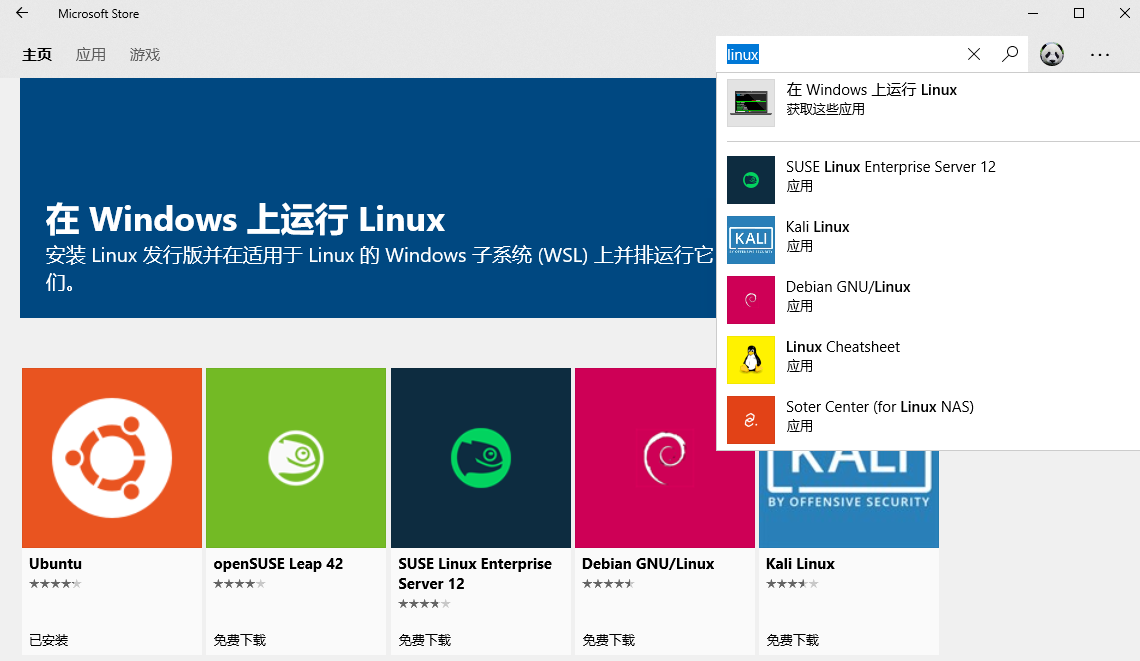
Task: Click the 获取这些应用 subtitle text
Action: click(825, 109)
